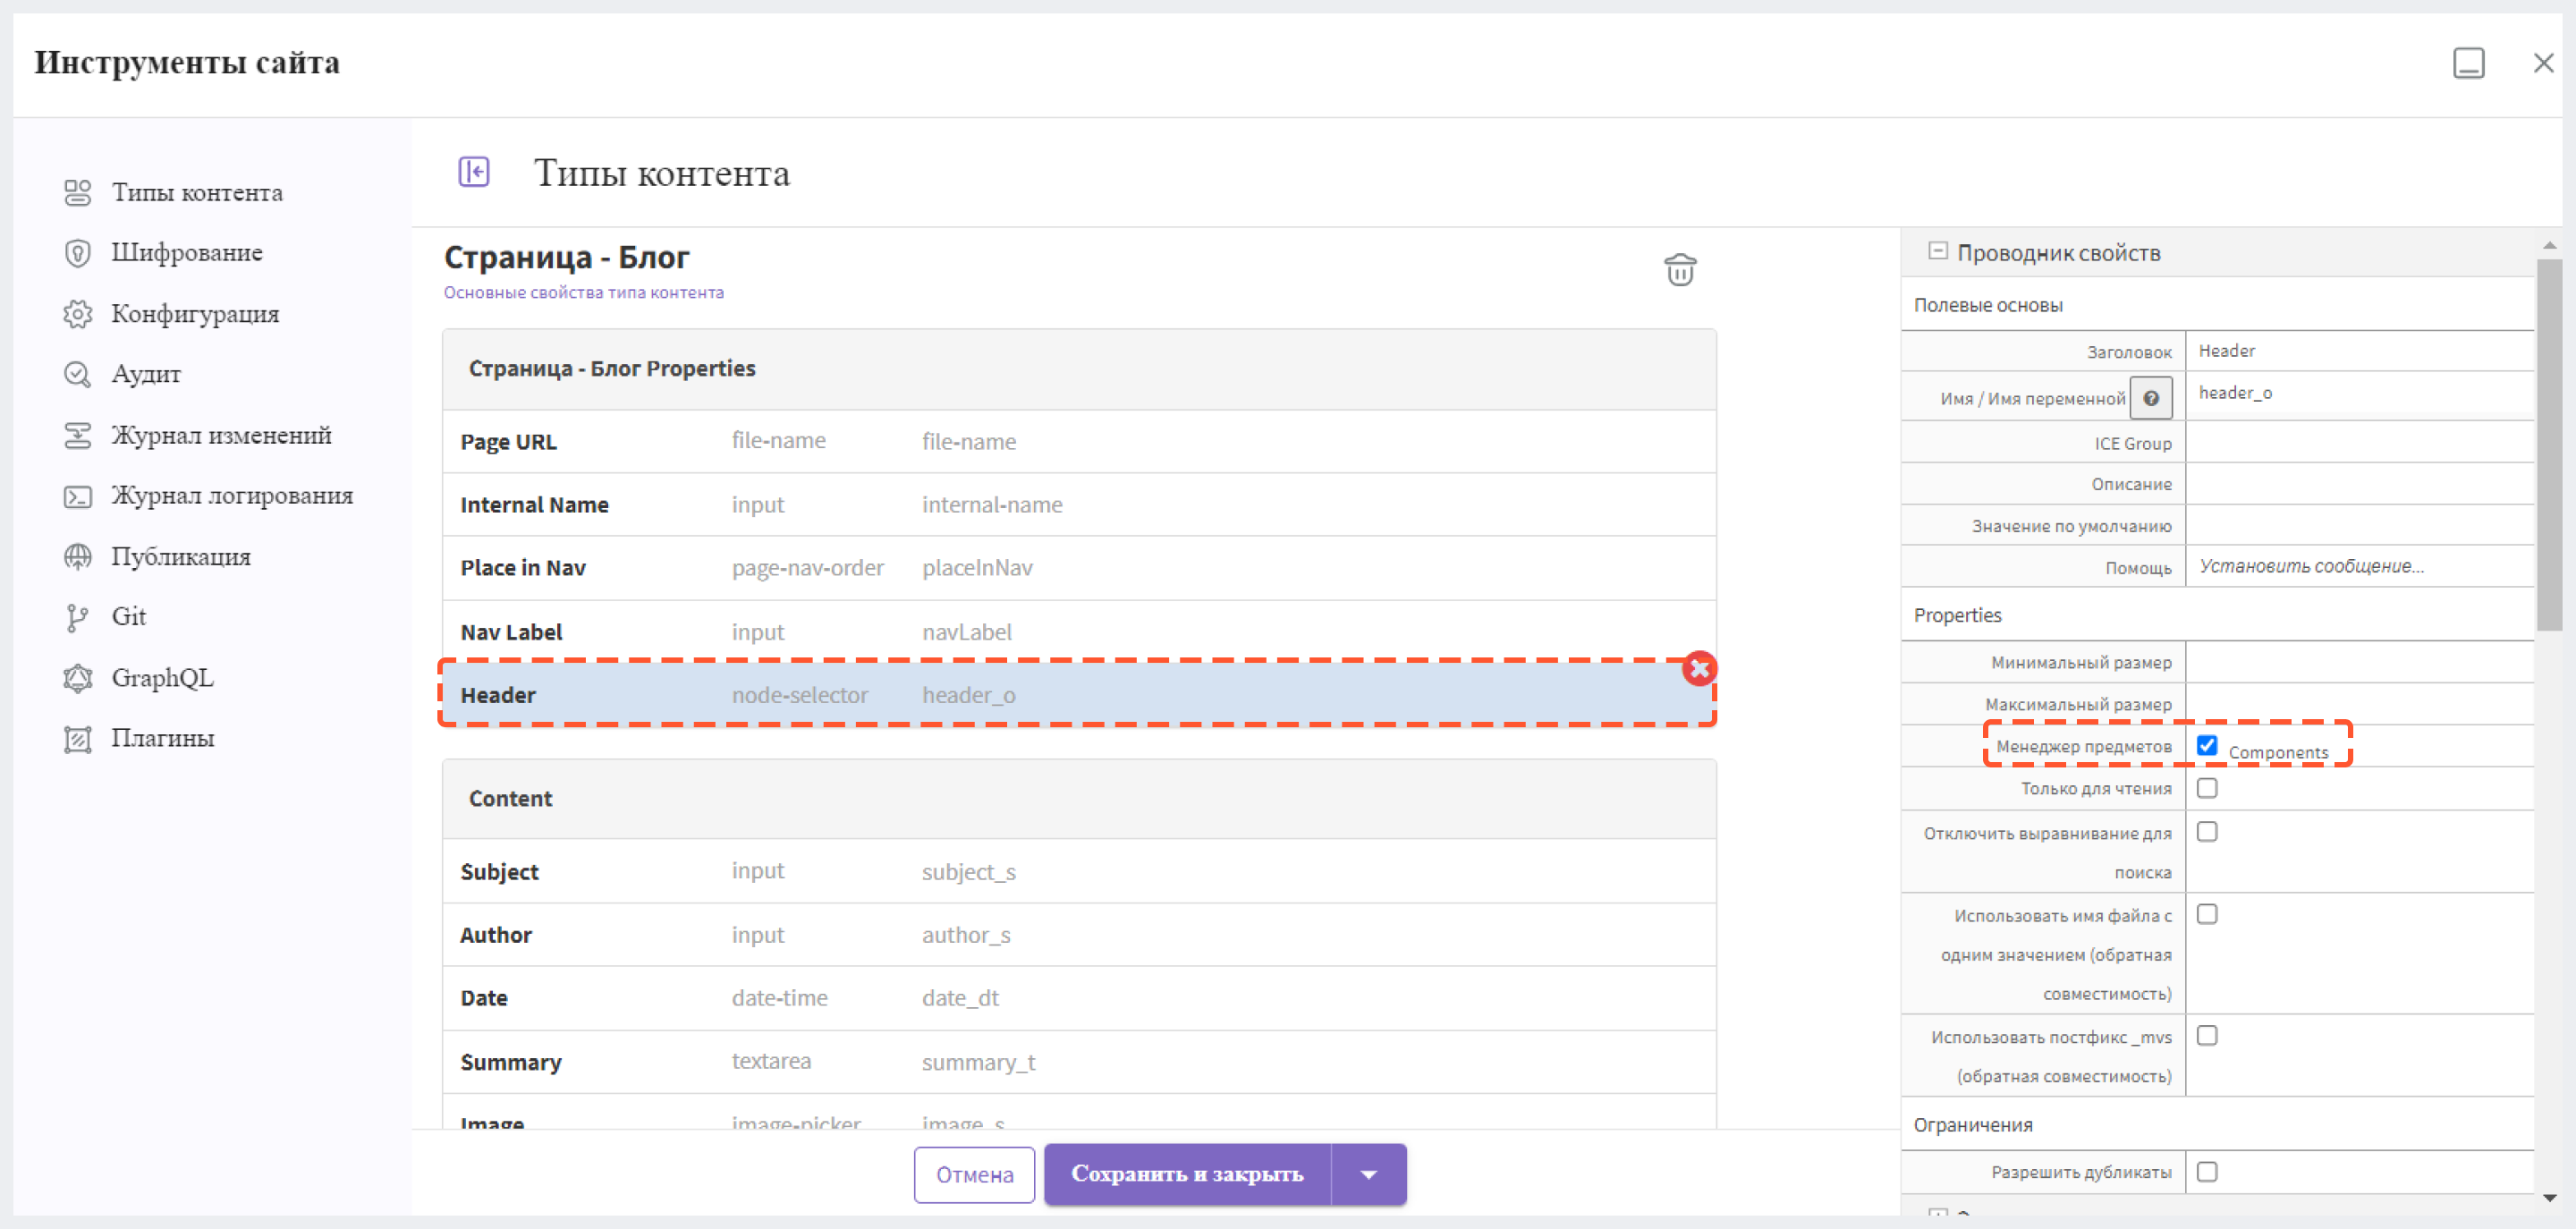Select the Date date-time row
2576x1229 pixels.
point(1079,998)
